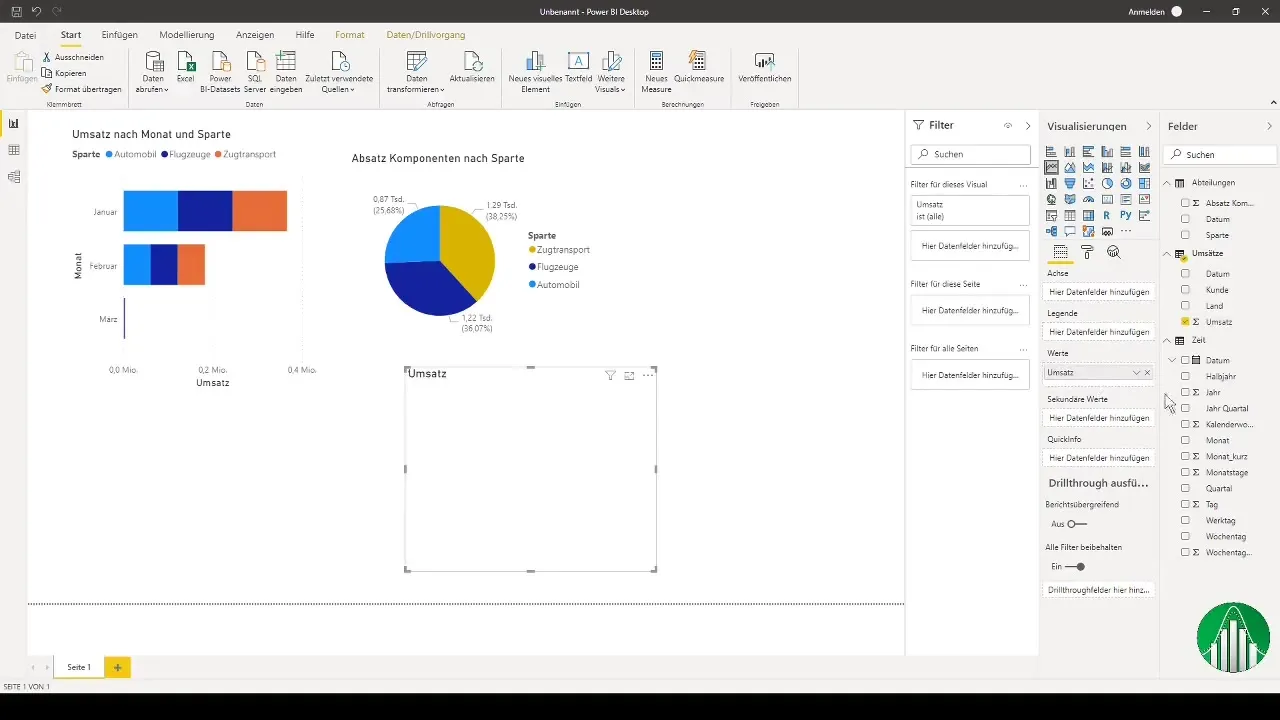This screenshot has height=720, width=1280.
Task: Click the Excel data source icon
Action: (x=186, y=66)
